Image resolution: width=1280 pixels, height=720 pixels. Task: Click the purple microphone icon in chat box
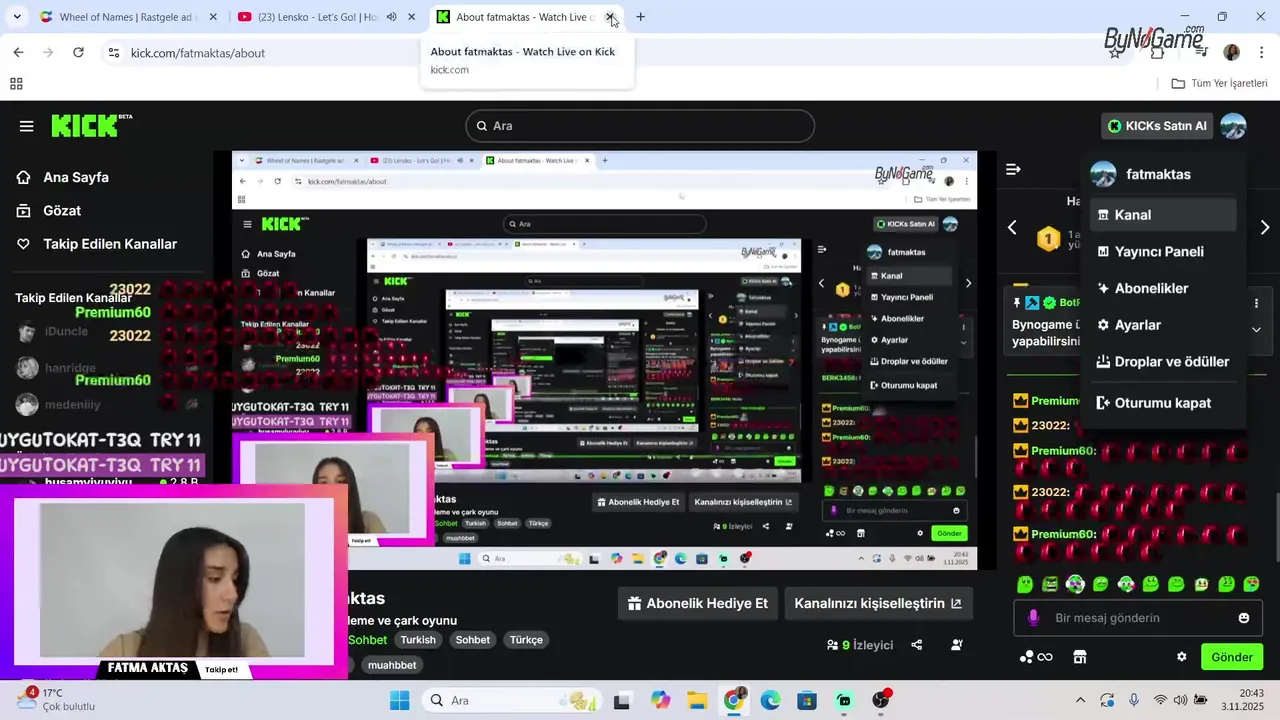coord(1034,618)
